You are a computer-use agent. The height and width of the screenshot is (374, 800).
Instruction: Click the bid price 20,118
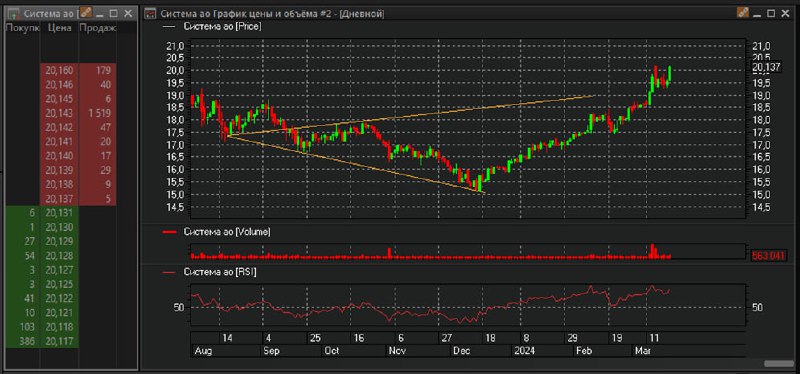[x=59, y=327]
